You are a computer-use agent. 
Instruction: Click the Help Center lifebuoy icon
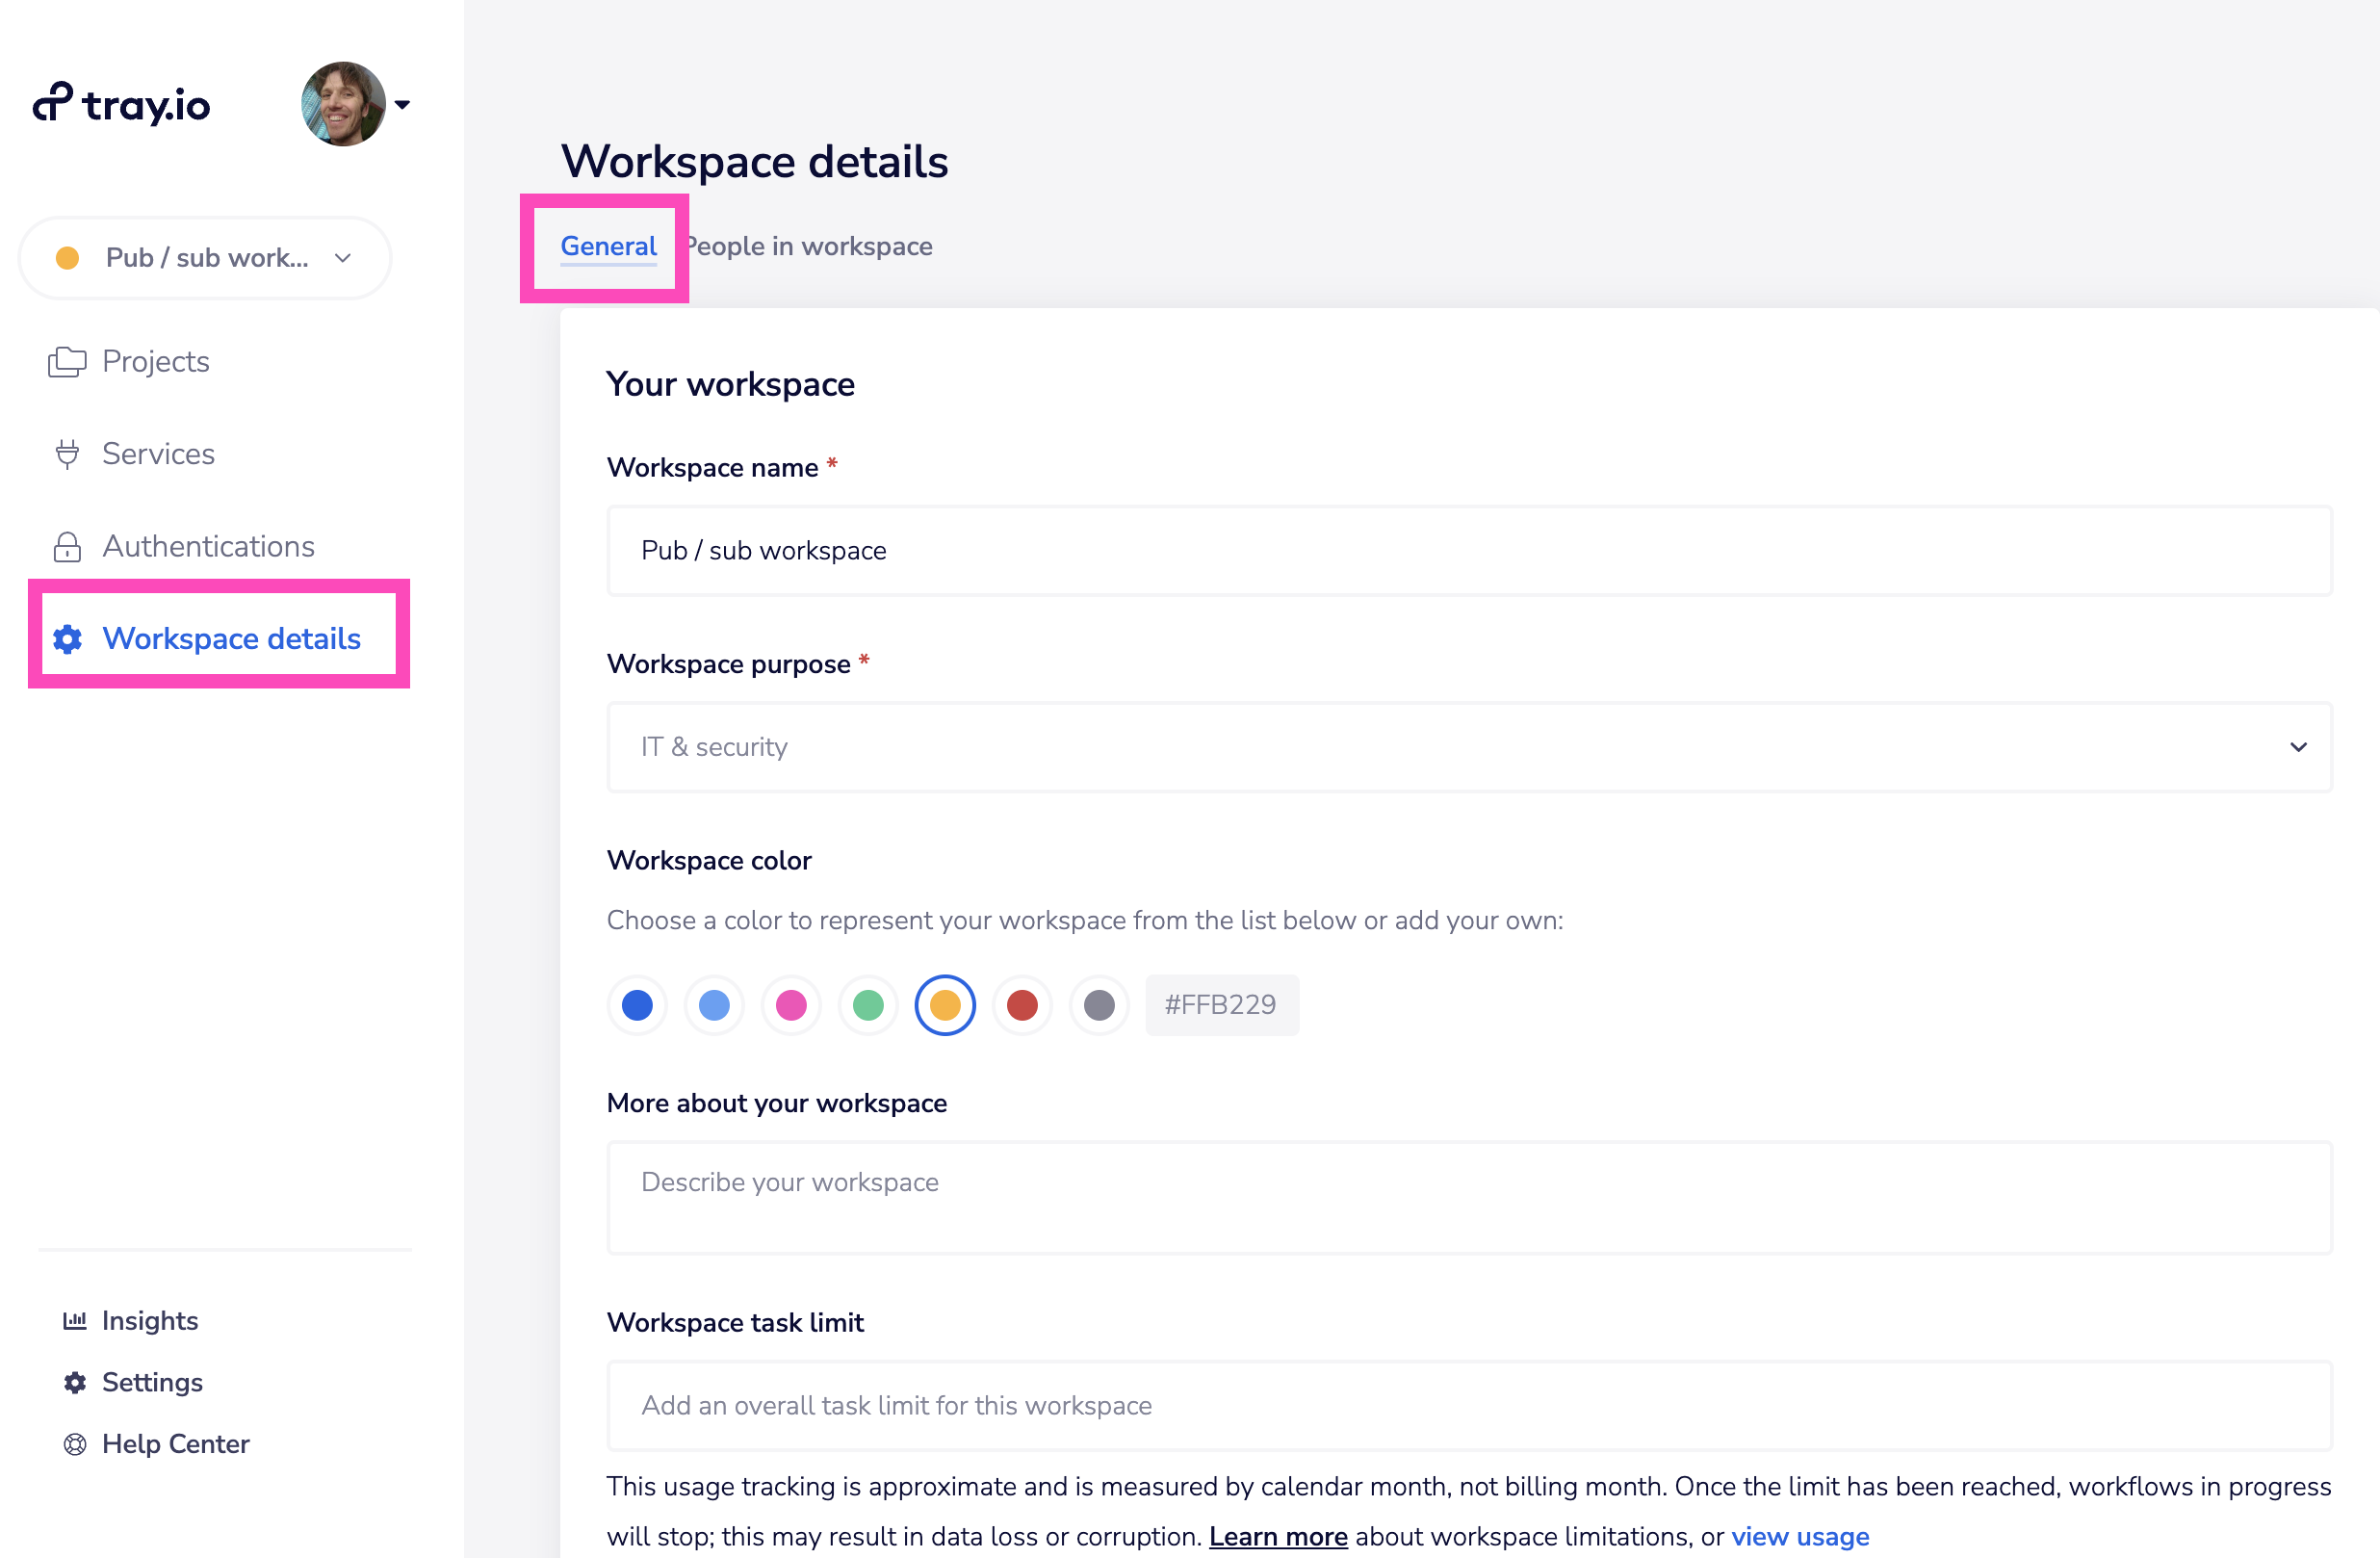75,1444
